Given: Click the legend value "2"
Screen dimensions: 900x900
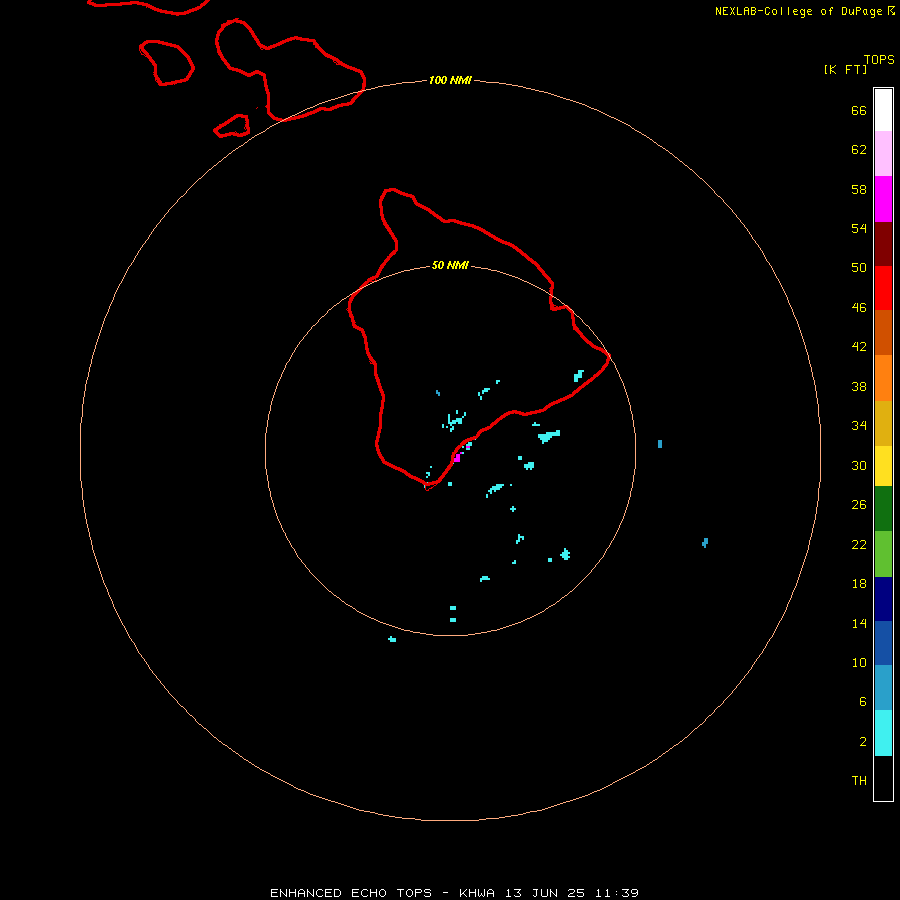Looking at the screenshot, I should pos(862,742).
